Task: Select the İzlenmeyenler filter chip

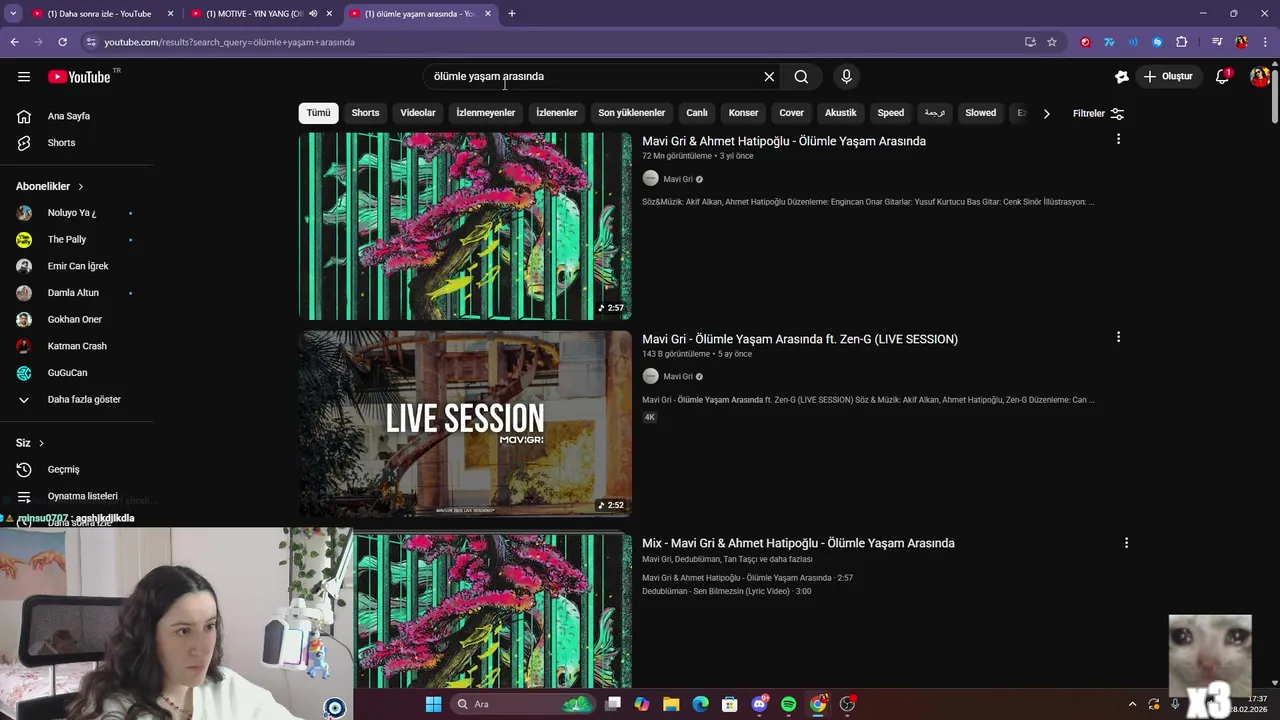Action: (486, 113)
